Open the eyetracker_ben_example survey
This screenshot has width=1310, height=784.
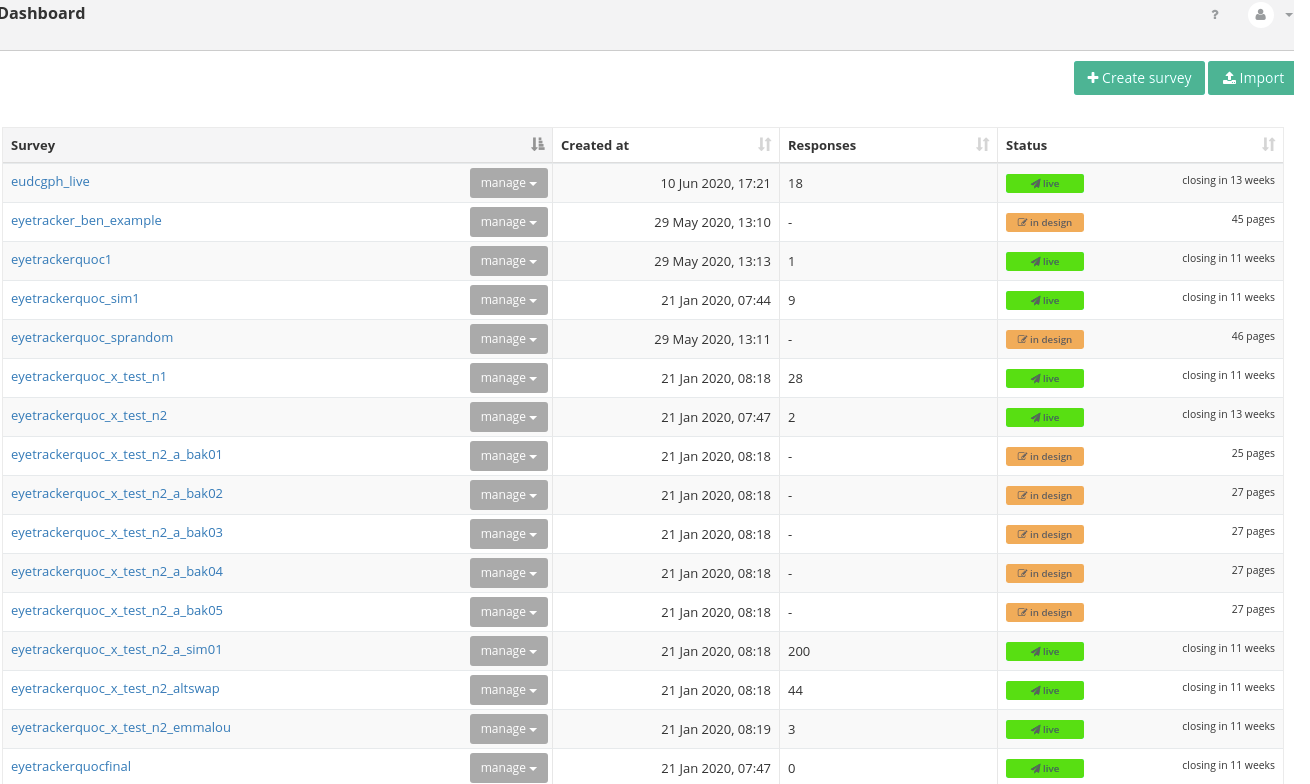pos(86,220)
